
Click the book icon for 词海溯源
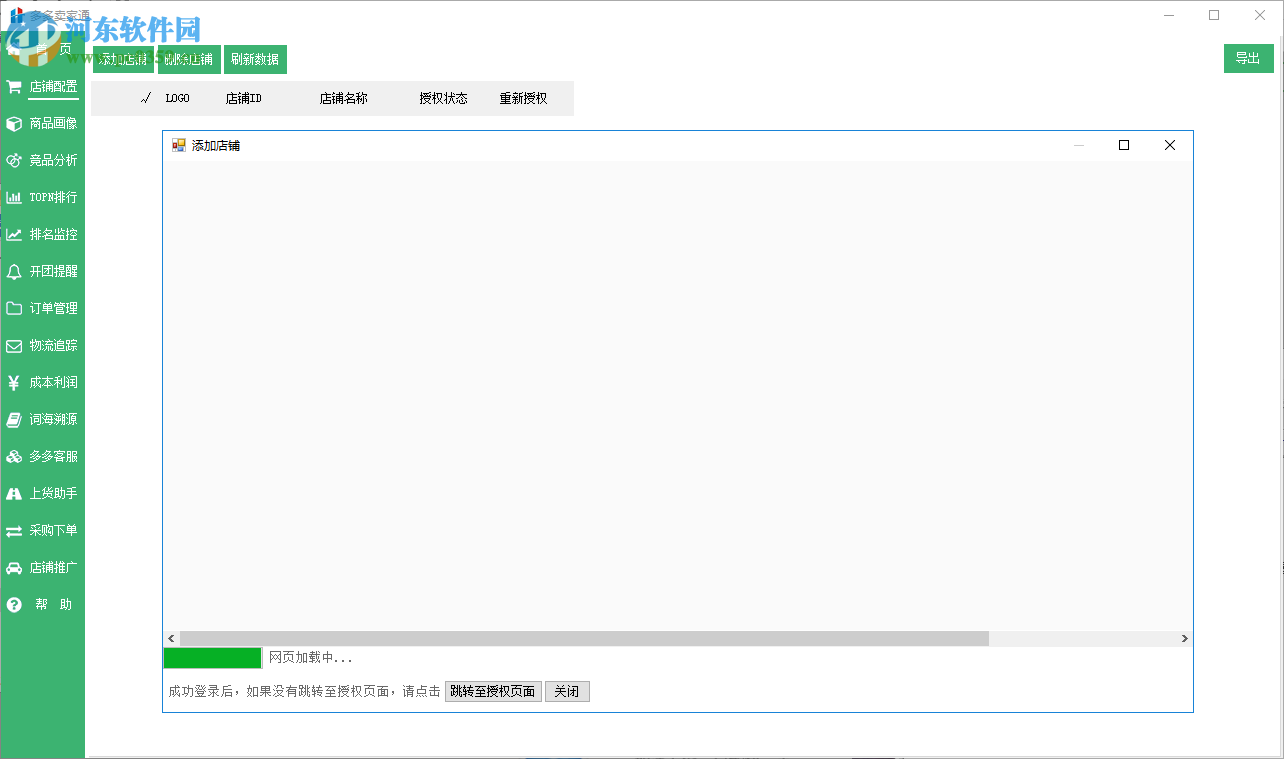pyautogui.click(x=14, y=420)
